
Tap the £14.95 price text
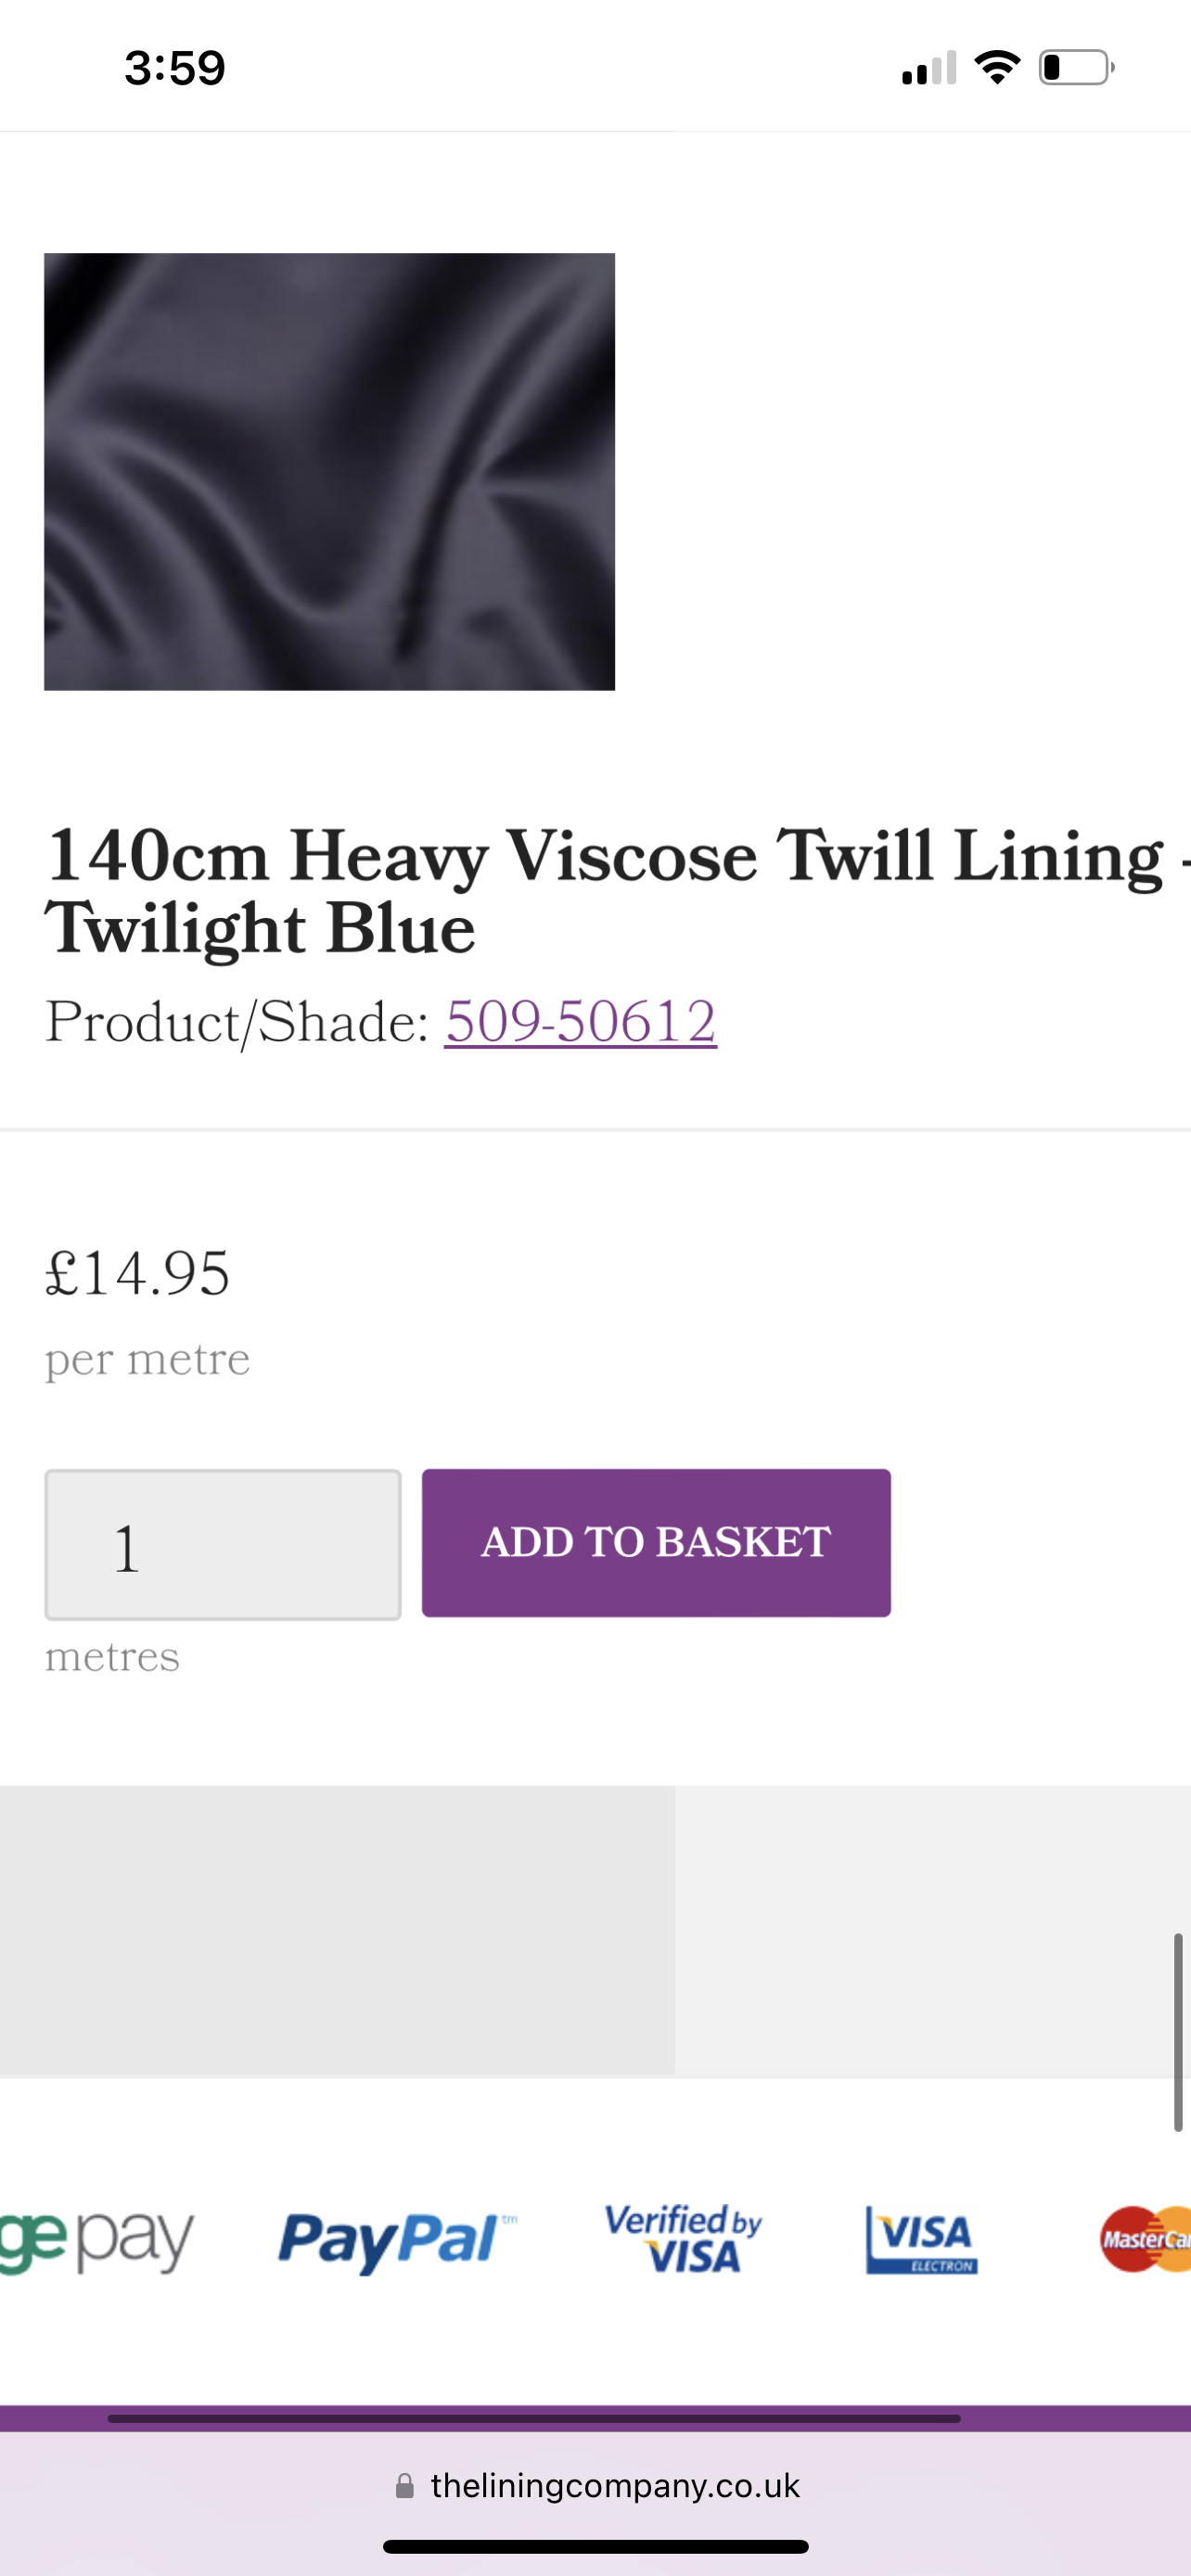pos(138,1273)
